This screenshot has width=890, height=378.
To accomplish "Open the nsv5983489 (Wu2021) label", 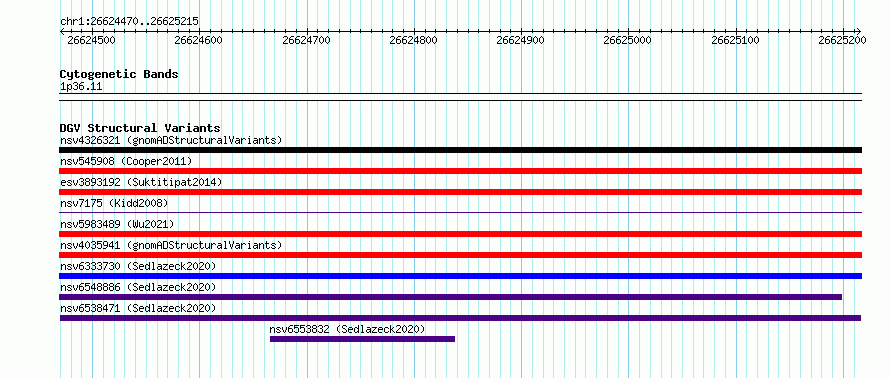I will 117,224.
